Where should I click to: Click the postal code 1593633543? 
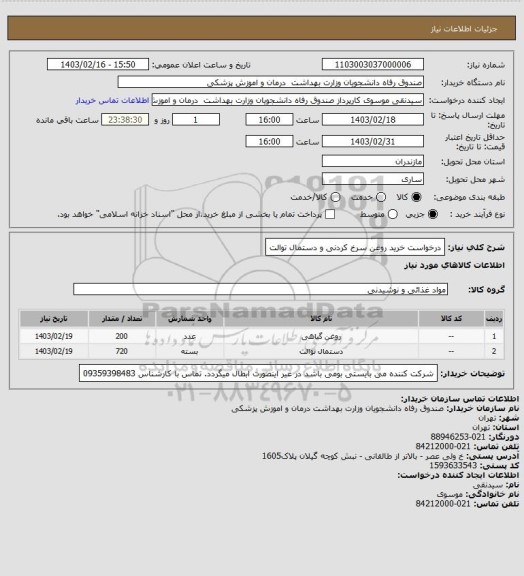tap(453, 465)
